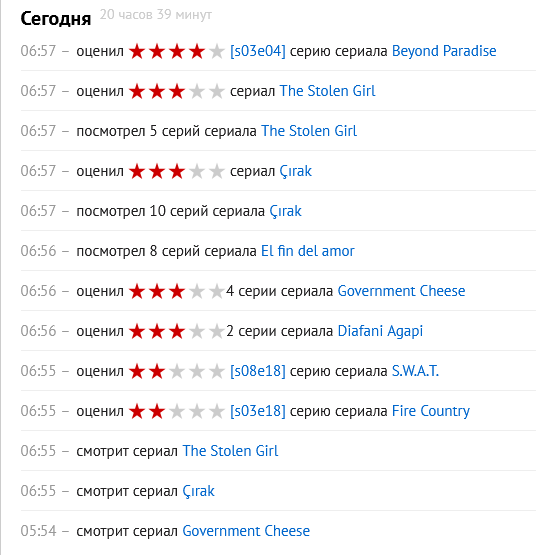Click the star rating icons for Beyond Paradise
This screenshot has width=536, height=555.
point(177,52)
